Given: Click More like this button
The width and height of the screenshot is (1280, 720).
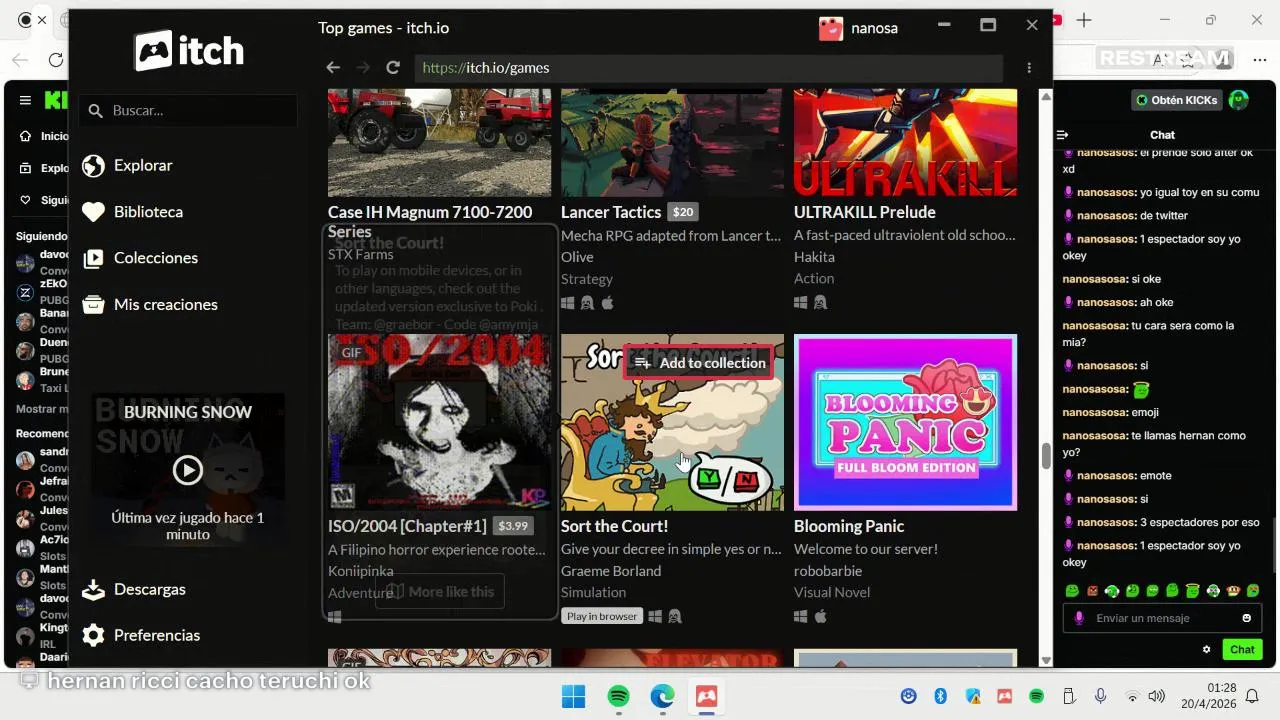Looking at the screenshot, I should 440,591.
